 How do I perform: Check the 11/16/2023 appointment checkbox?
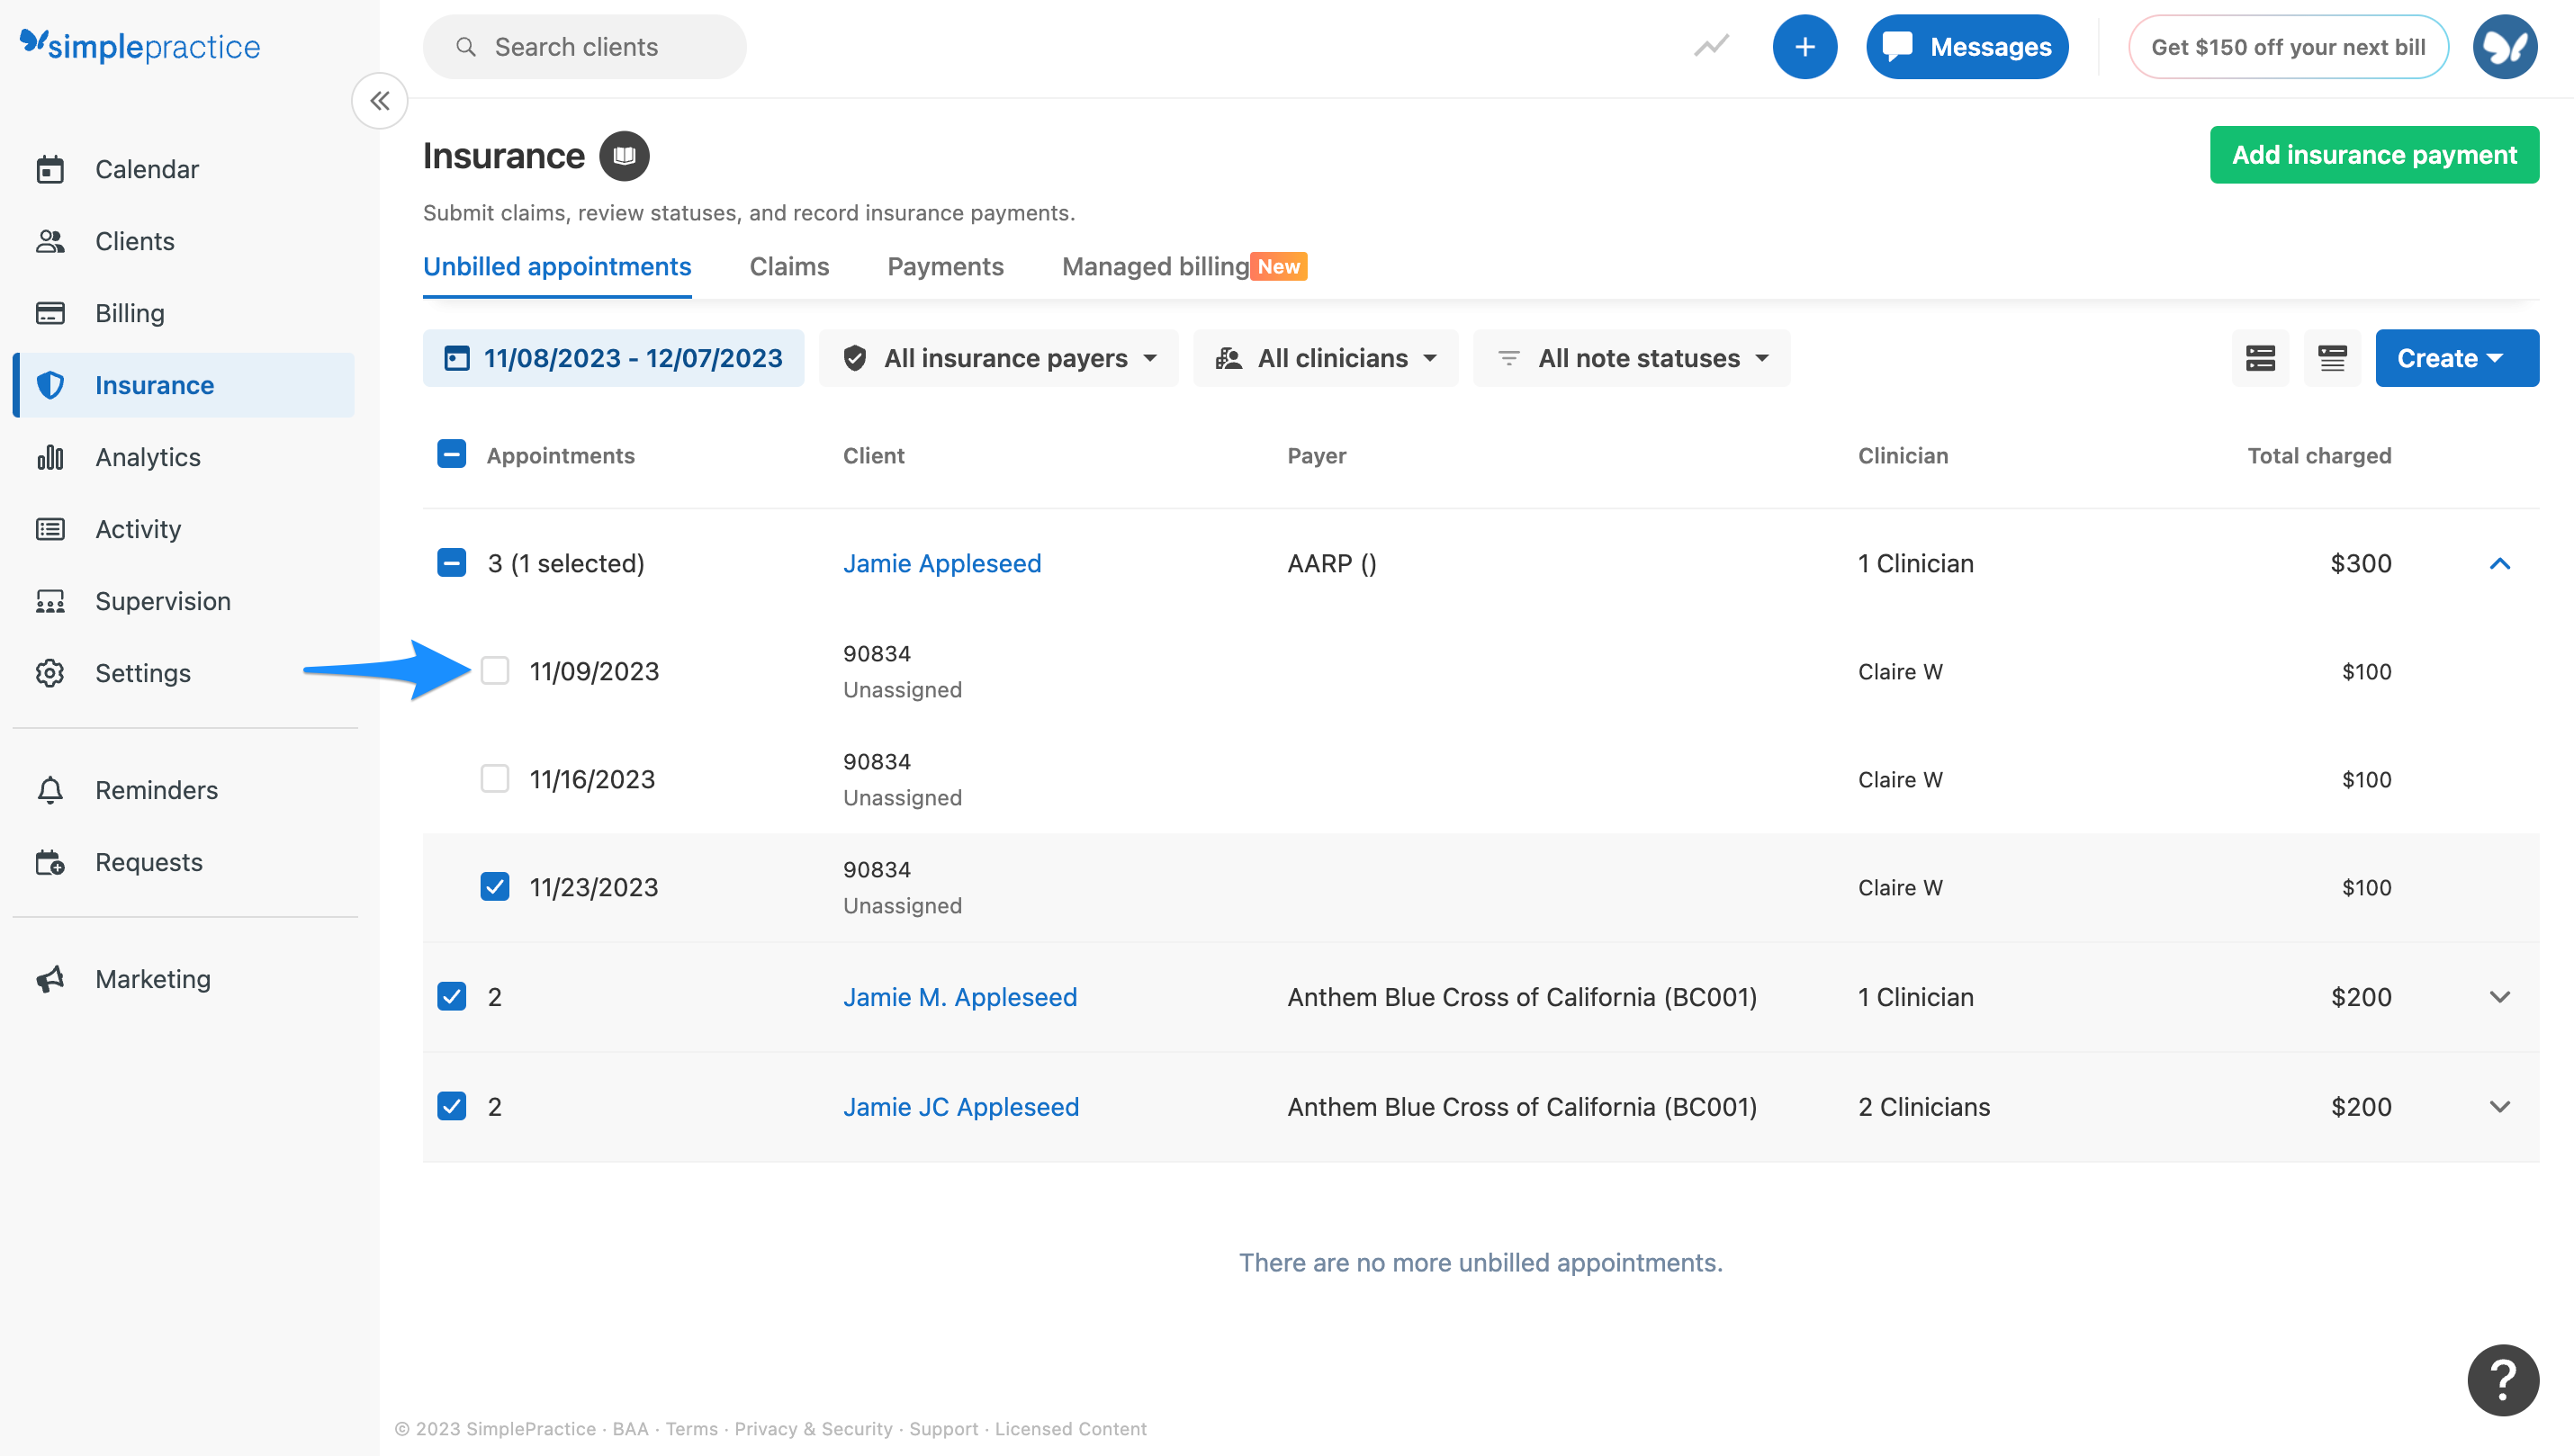pos(495,778)
